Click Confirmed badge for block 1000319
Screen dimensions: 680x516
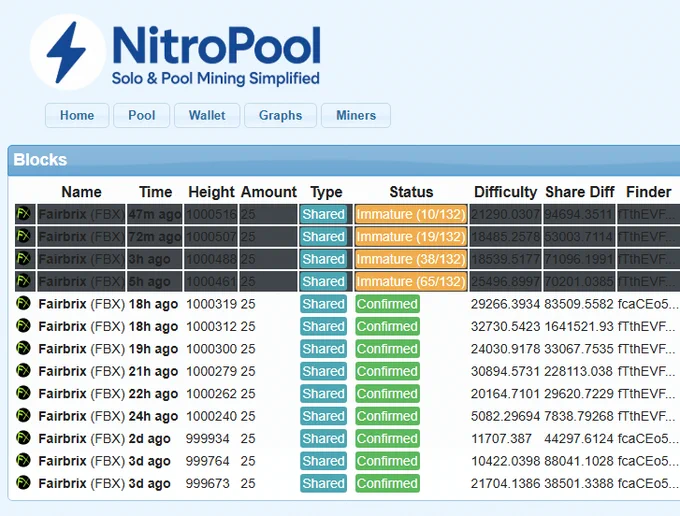coord(387,304)
